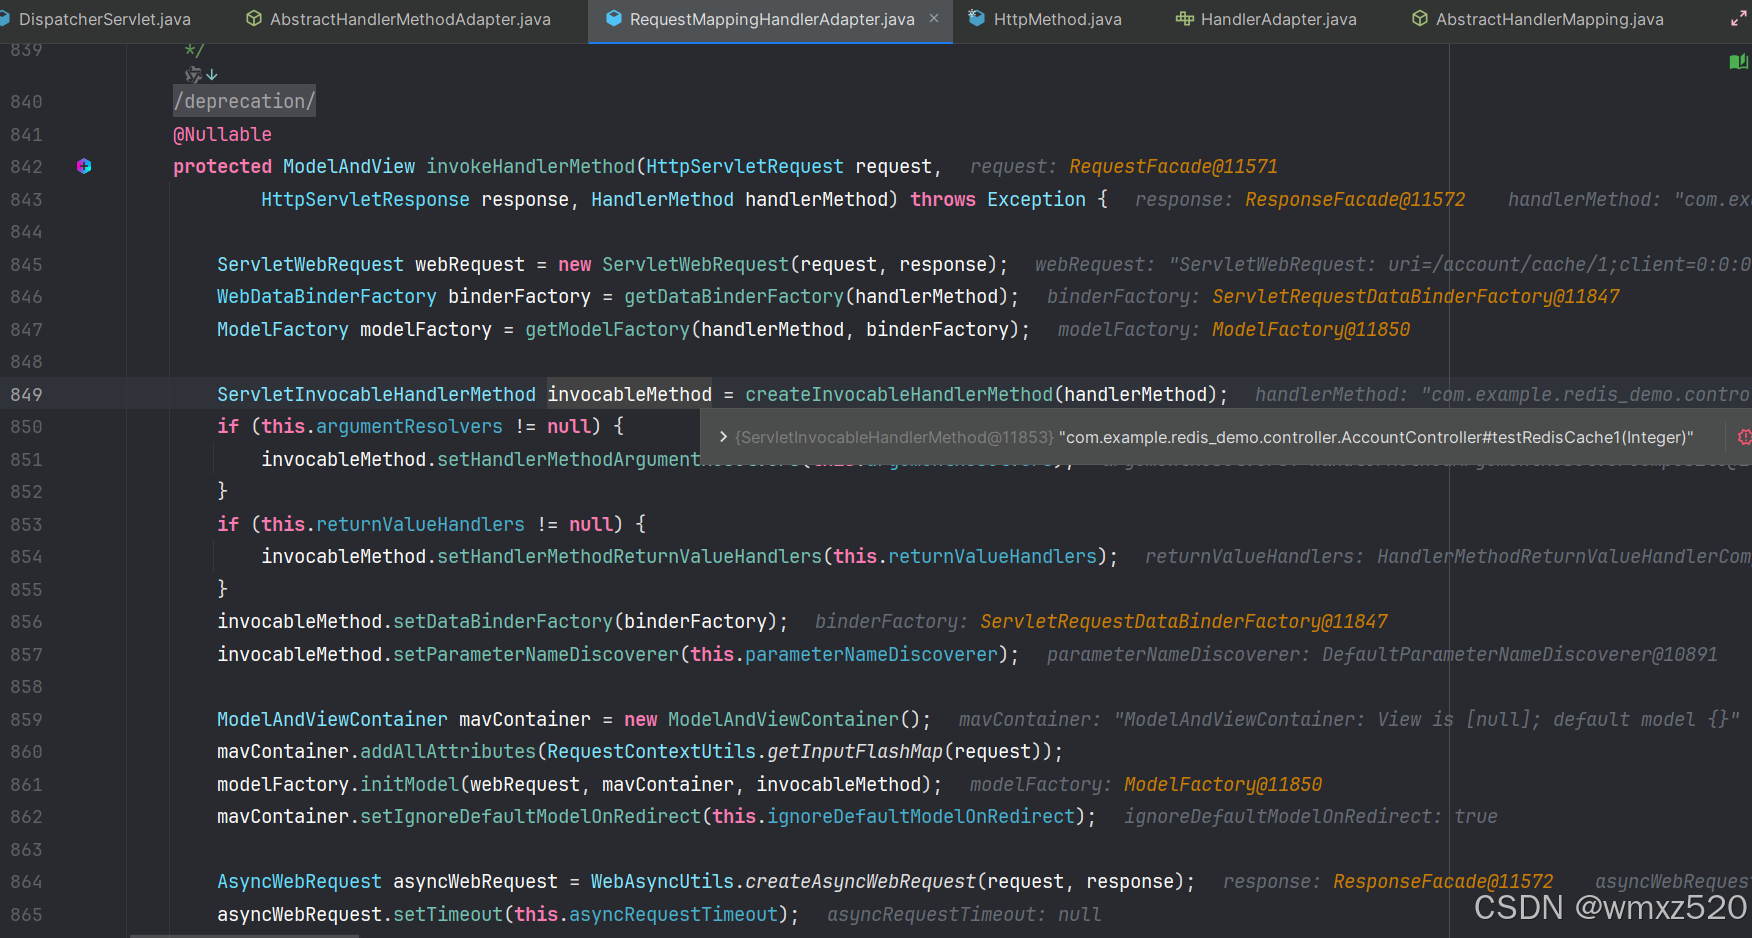Toggle the green Reader Mode book icon
The image size is (1752, 938).
click(x=1739, y=62)
